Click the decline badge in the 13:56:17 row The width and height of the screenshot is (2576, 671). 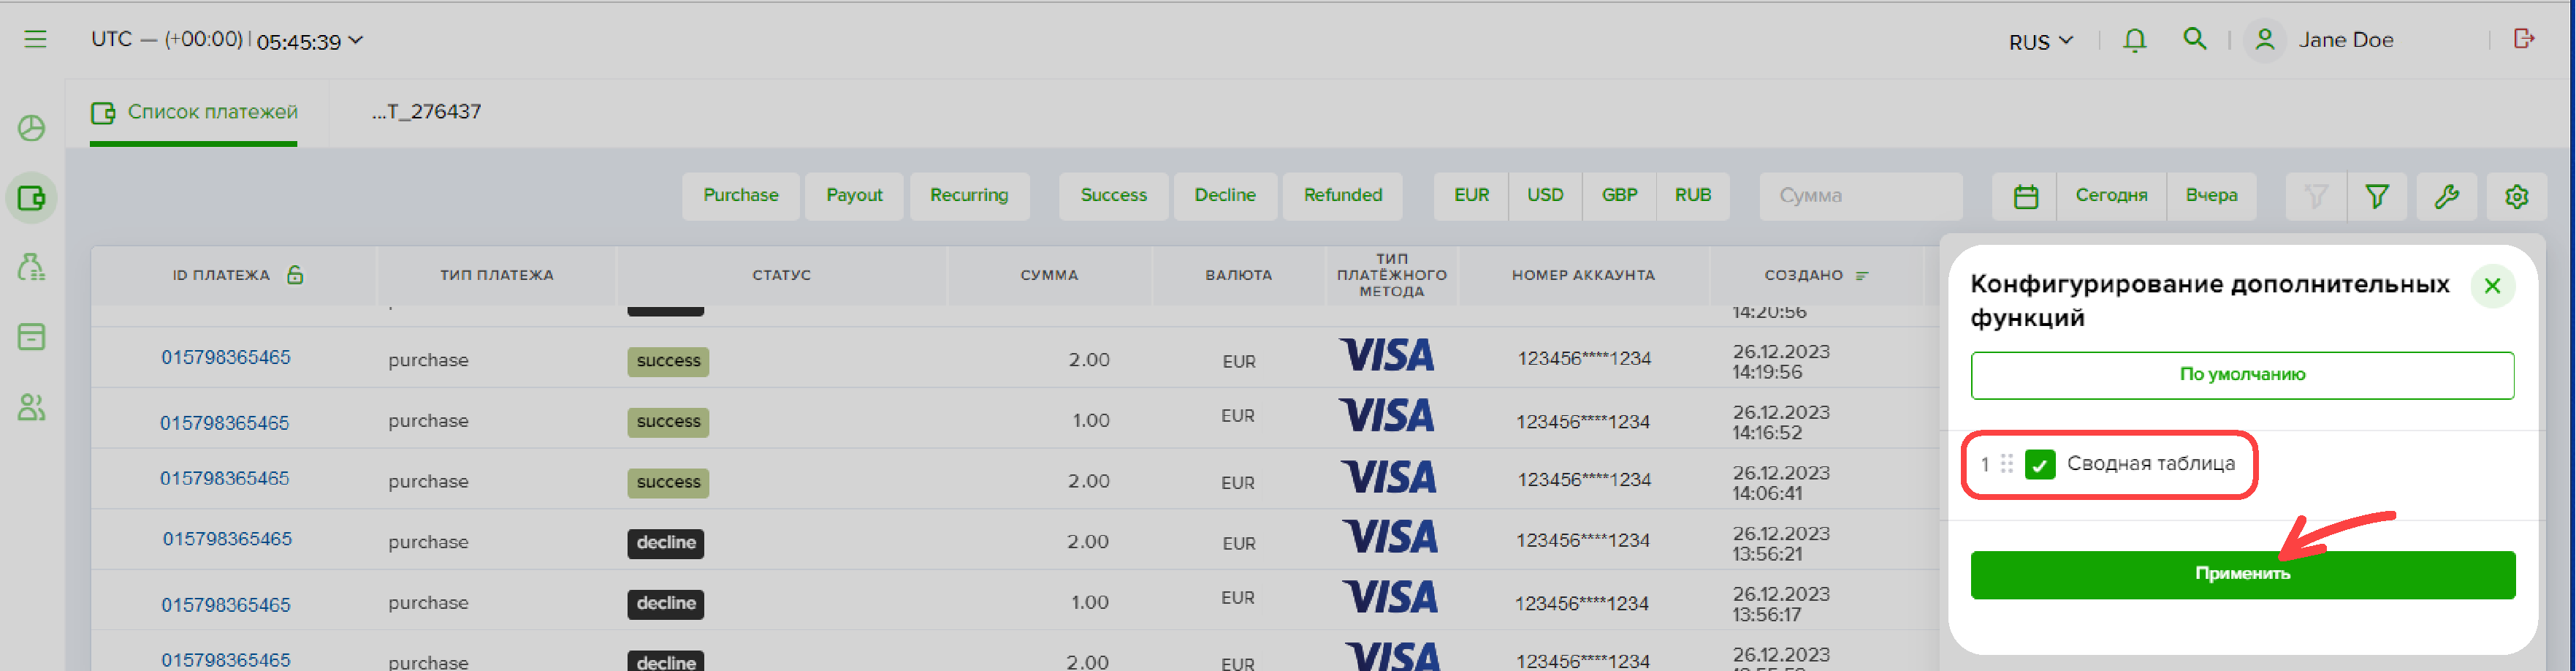point(666,604)
